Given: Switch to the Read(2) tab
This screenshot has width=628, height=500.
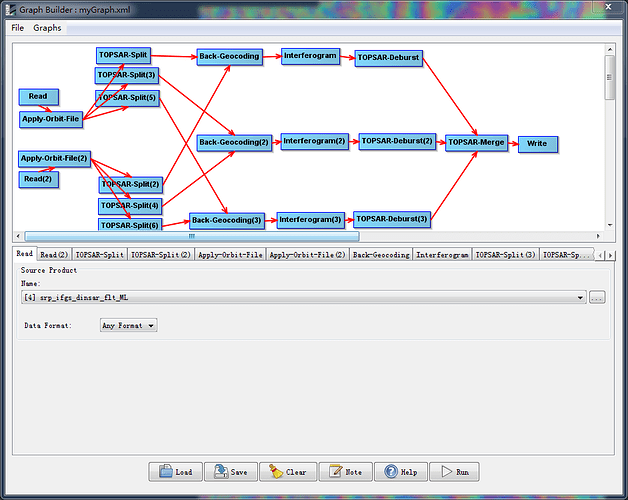Looking at the screenshot, I should pyautogui.click(x=54, y=255).
